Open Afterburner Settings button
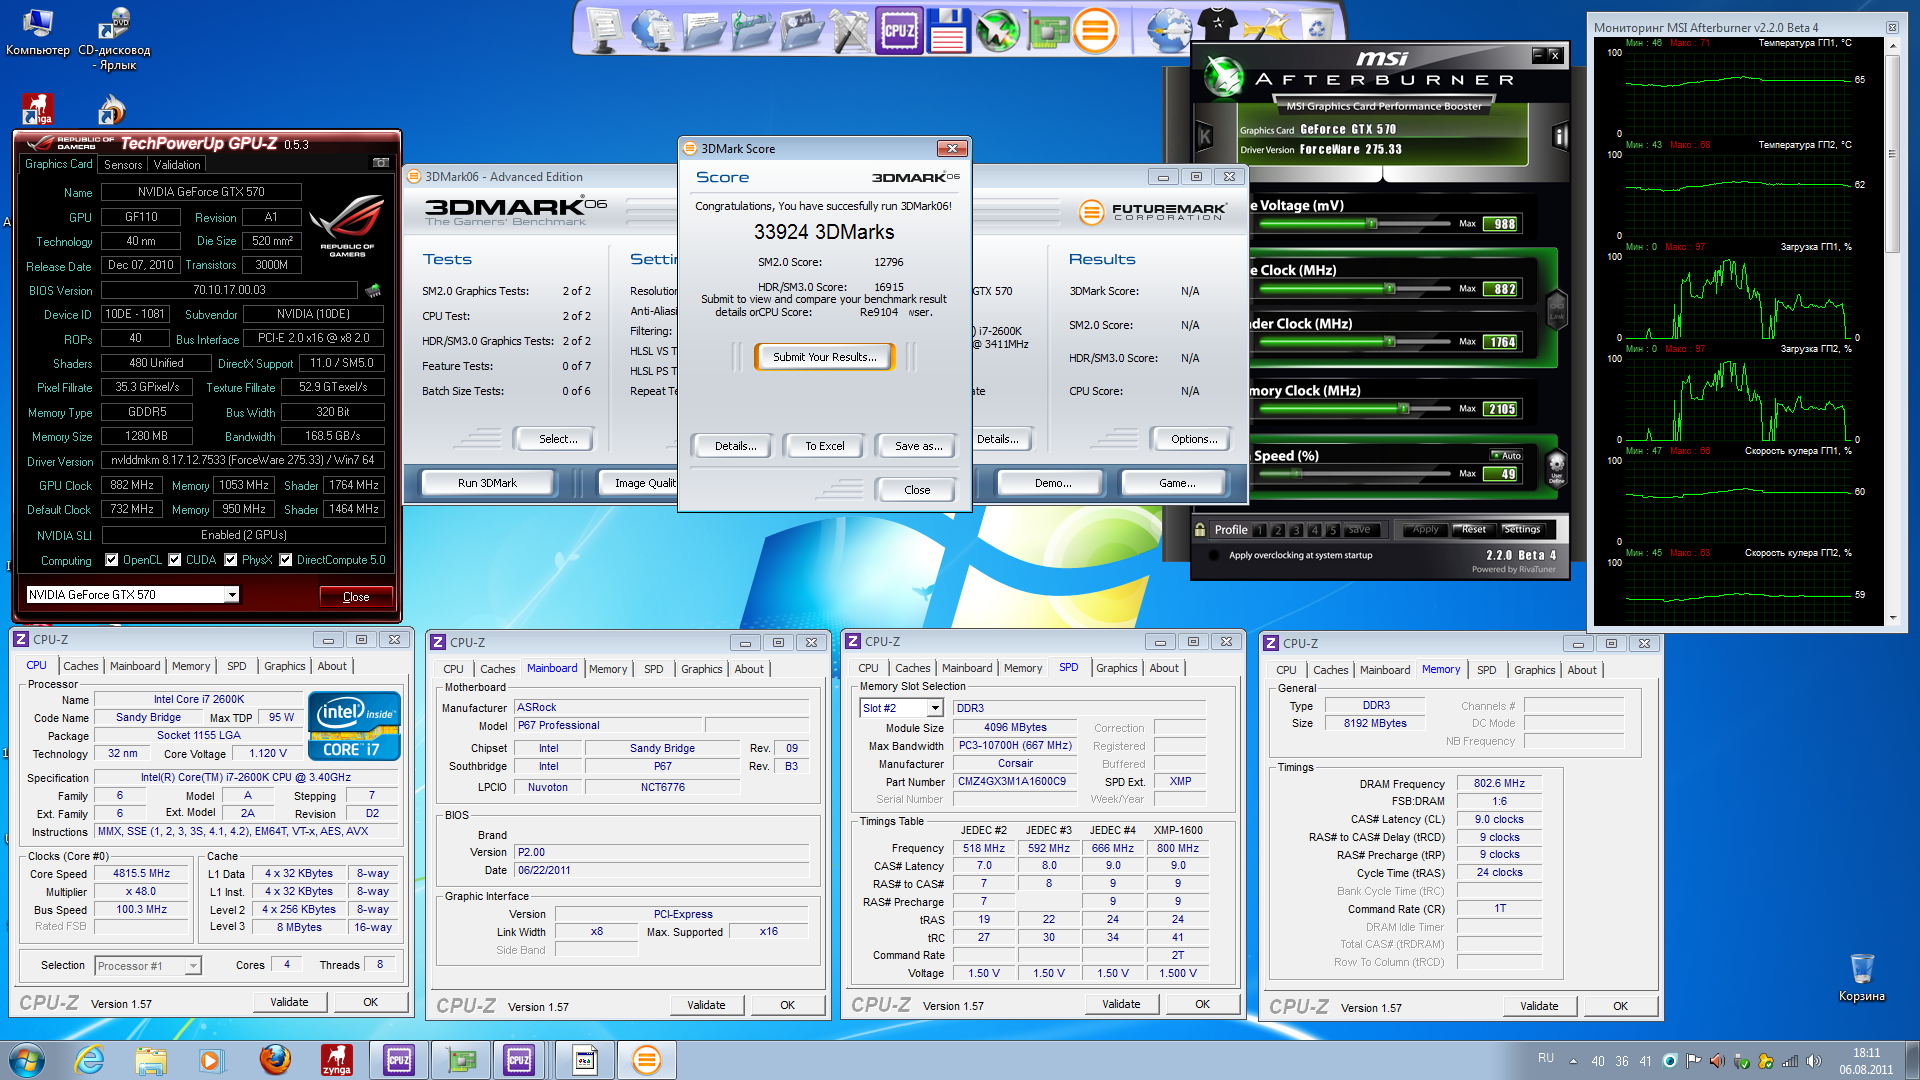Image resolution: width=1920 pixels, height=1080 pixels. pos(1521,529)
